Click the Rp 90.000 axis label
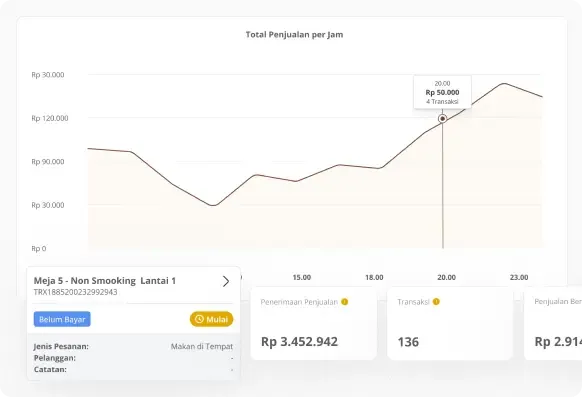582x397 pixels. pos(48,162)
